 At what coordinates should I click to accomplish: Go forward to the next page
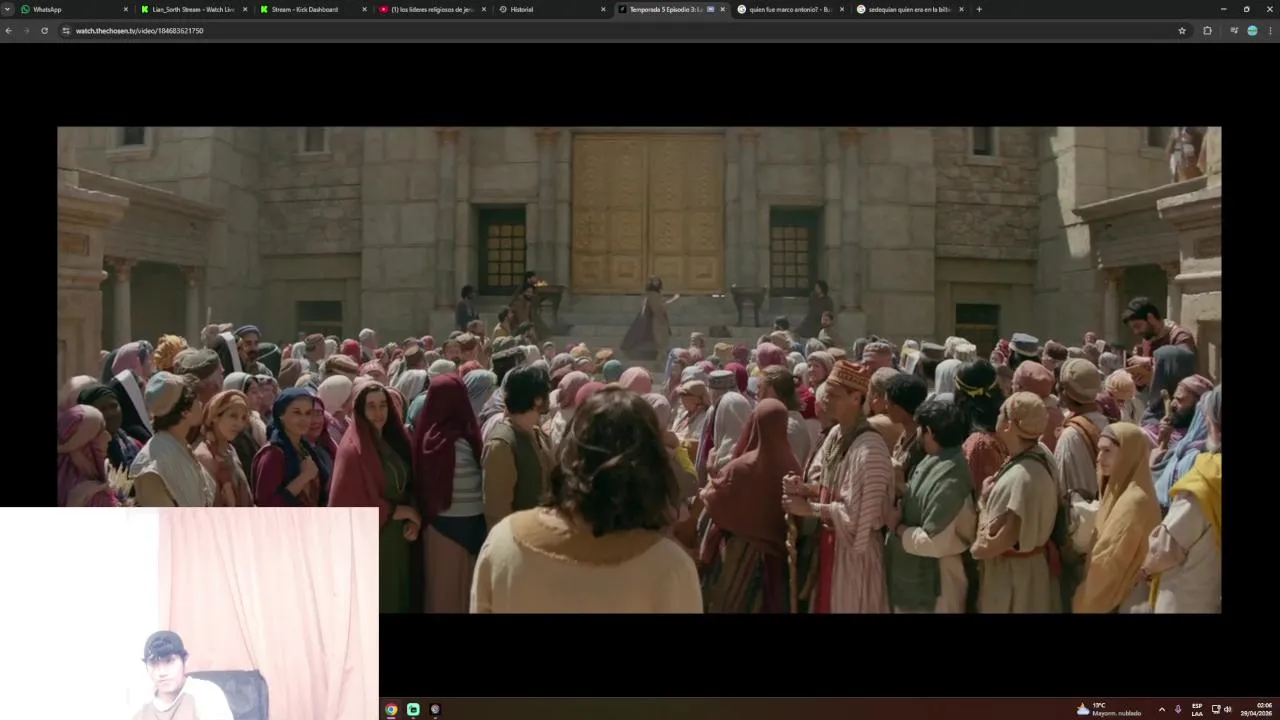click(x=26, y=31)
